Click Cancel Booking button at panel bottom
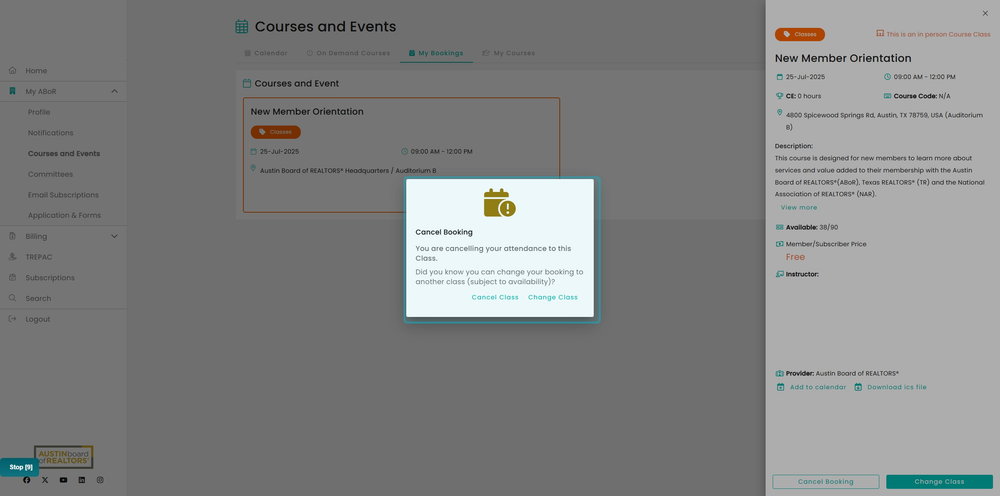Screen dimensions: 1000x496 pos(825,481)
